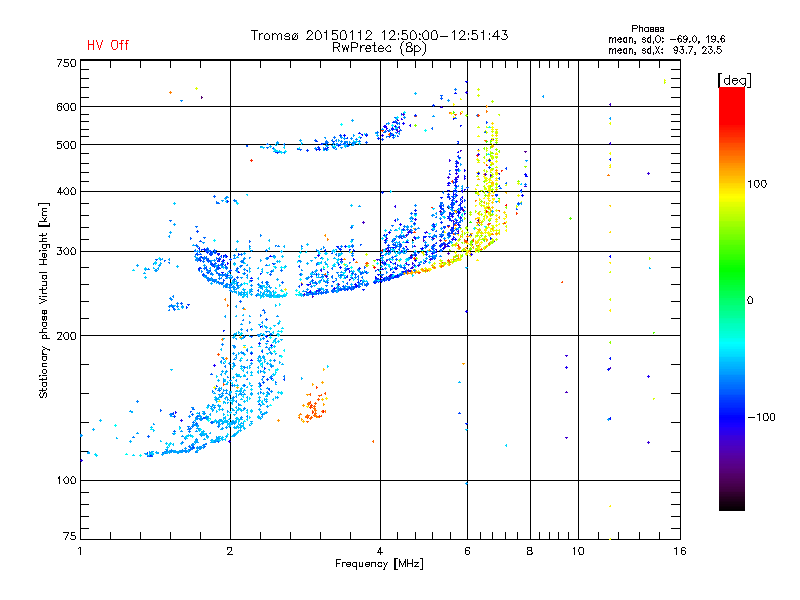800x600 pixels.
Task: Click the 'Phases' header label
Action: click(x=647, y=29)
